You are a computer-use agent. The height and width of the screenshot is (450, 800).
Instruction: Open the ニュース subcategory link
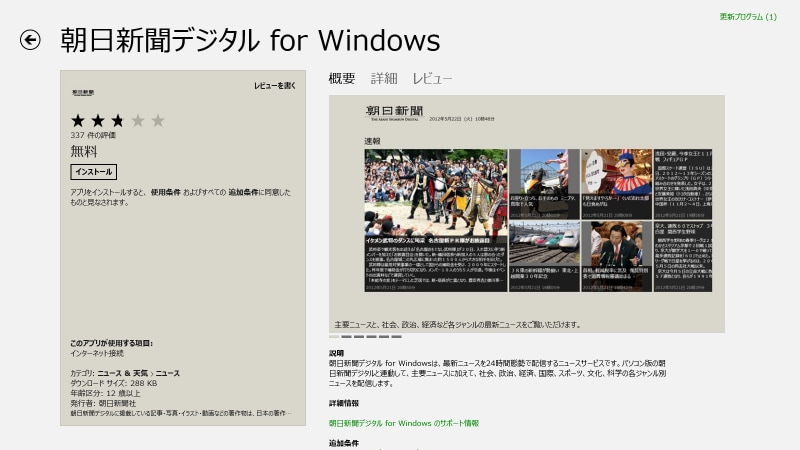pos(168,373)
